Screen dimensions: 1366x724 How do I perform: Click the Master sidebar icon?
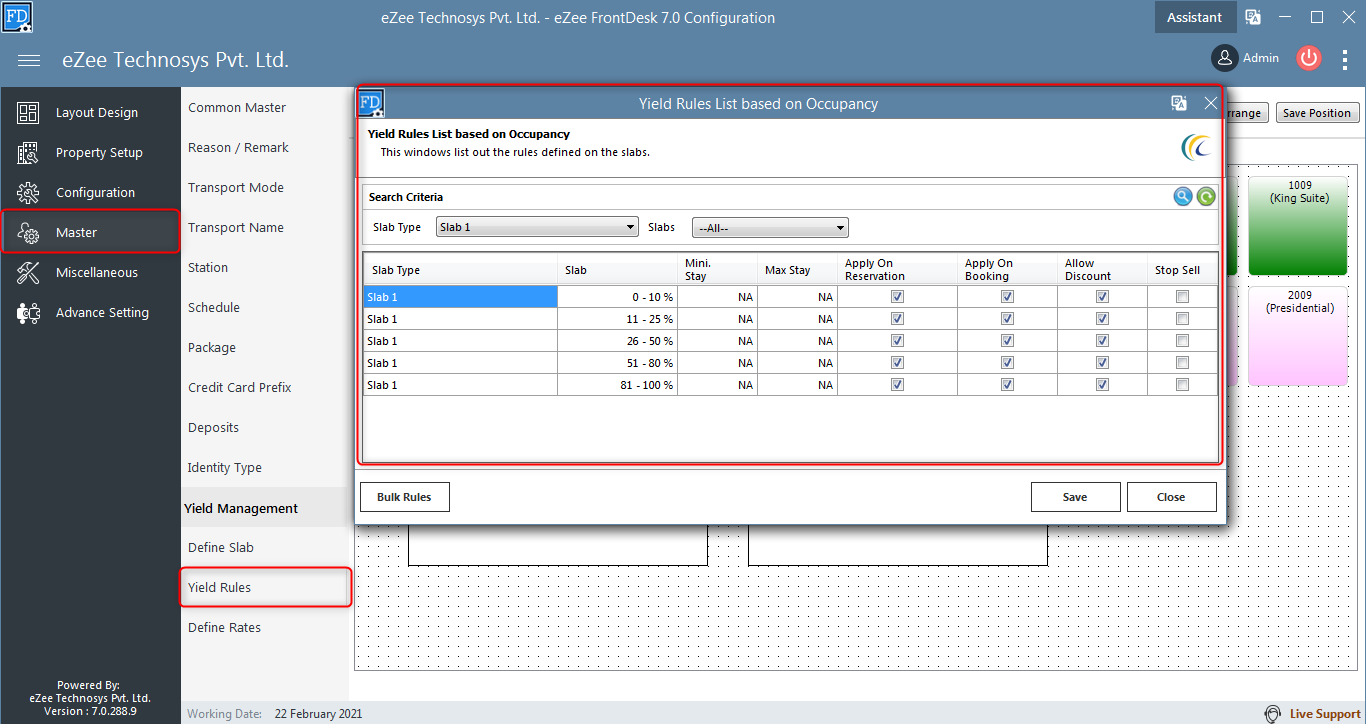click(x=28, y=233)
